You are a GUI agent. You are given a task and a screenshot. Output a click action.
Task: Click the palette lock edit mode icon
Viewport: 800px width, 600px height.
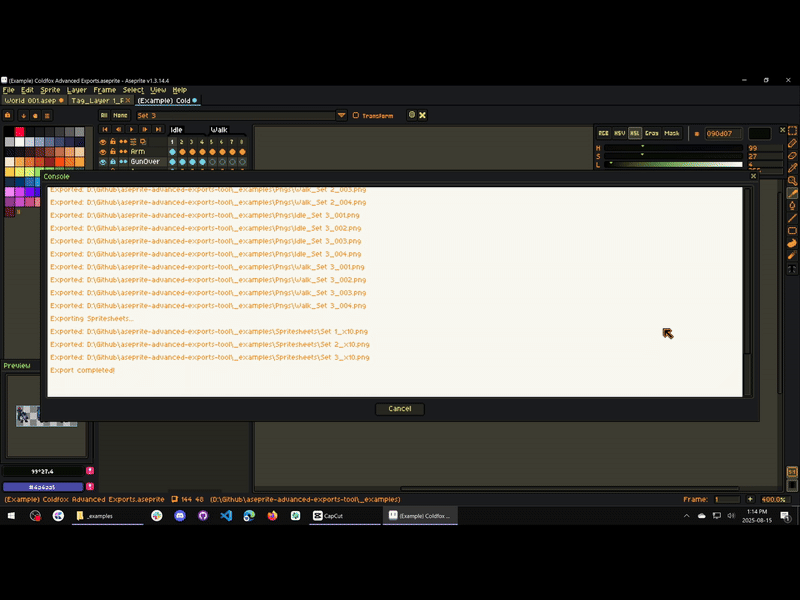click(x=8, y=115)
